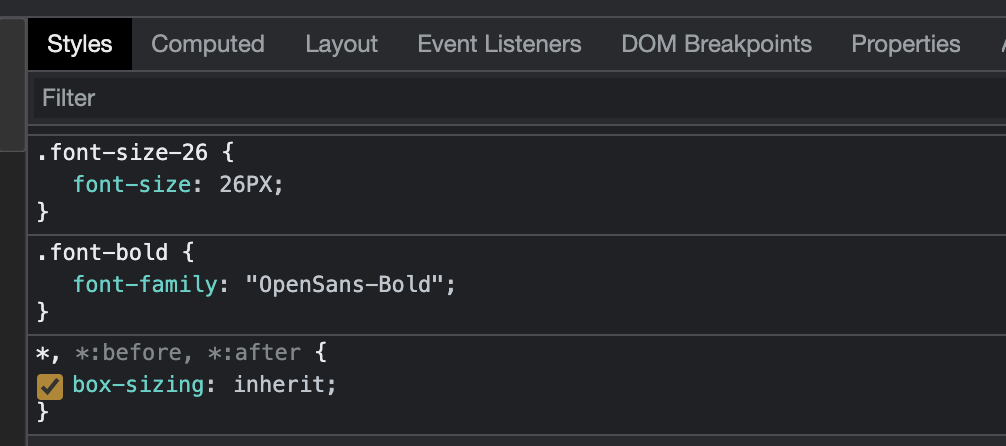Click the box-sizing property name
The image size is (1006, 446).
(139, 385)
